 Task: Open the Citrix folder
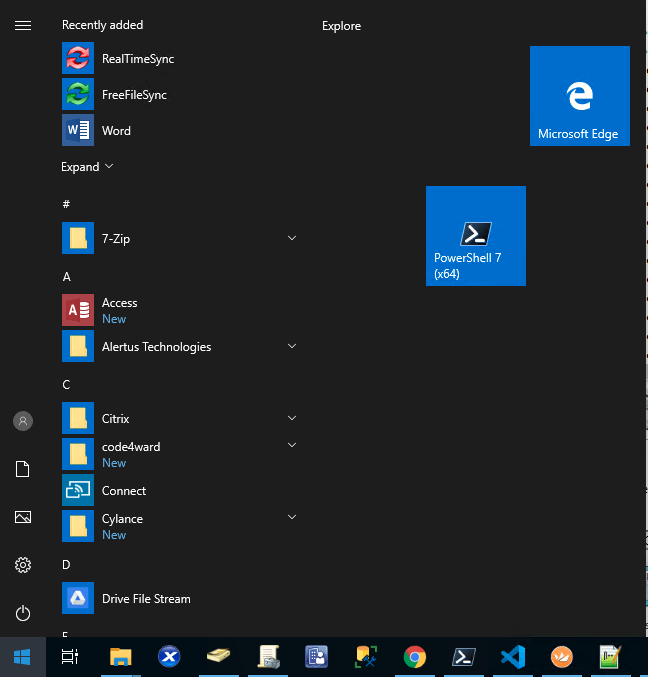tap(179, 418)
